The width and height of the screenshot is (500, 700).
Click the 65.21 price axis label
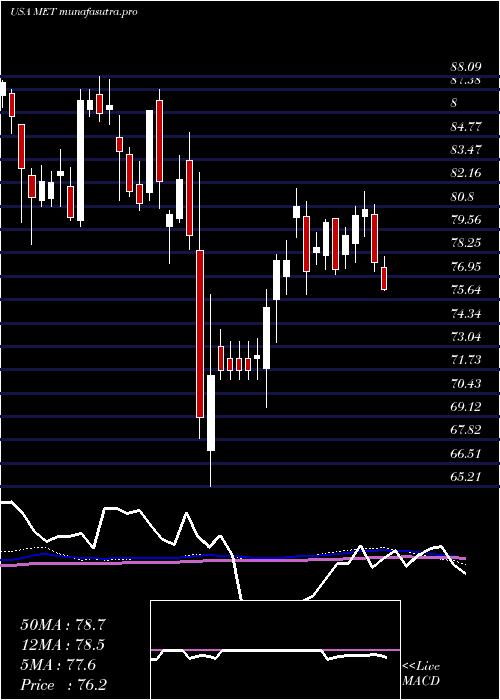466,477
